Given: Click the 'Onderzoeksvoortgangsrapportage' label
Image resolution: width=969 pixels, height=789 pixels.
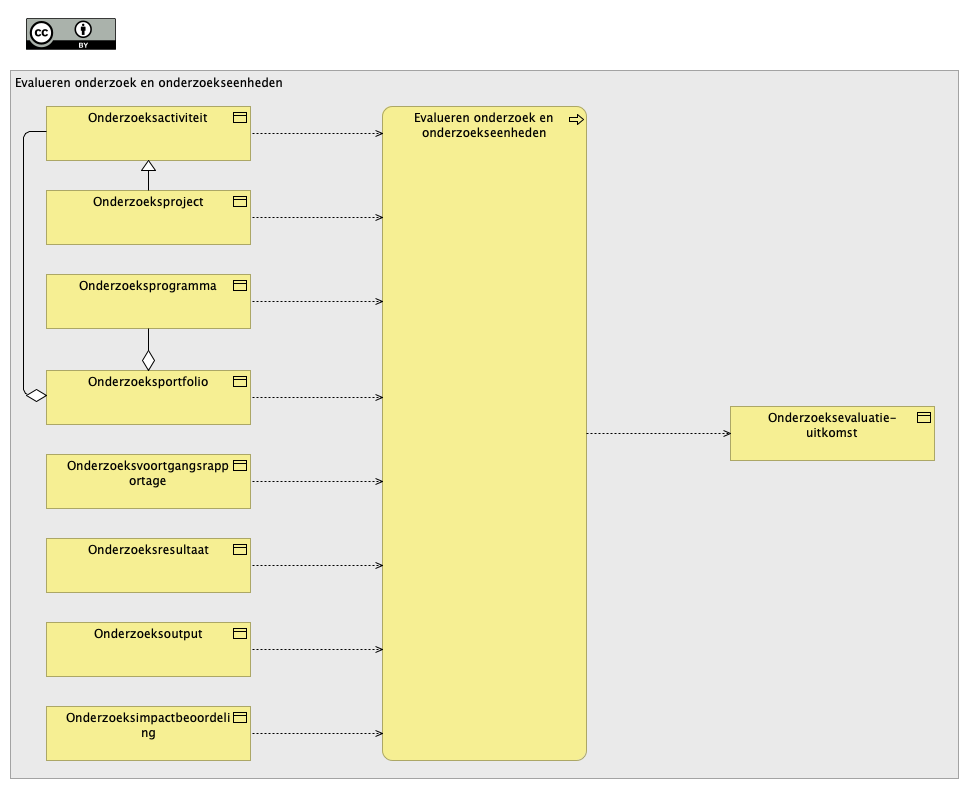Looking at the screenshot, I should [x=148, y=473].
